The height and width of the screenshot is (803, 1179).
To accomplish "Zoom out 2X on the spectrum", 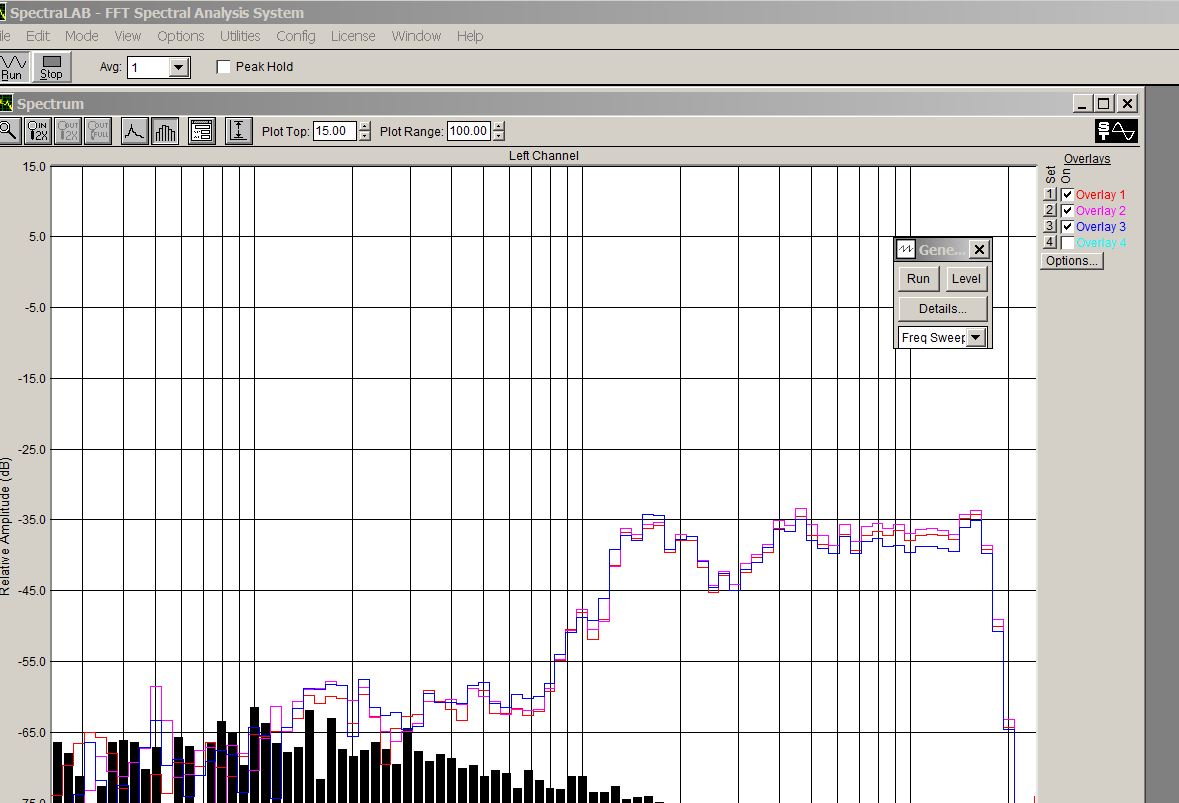I will coord(68,131).
